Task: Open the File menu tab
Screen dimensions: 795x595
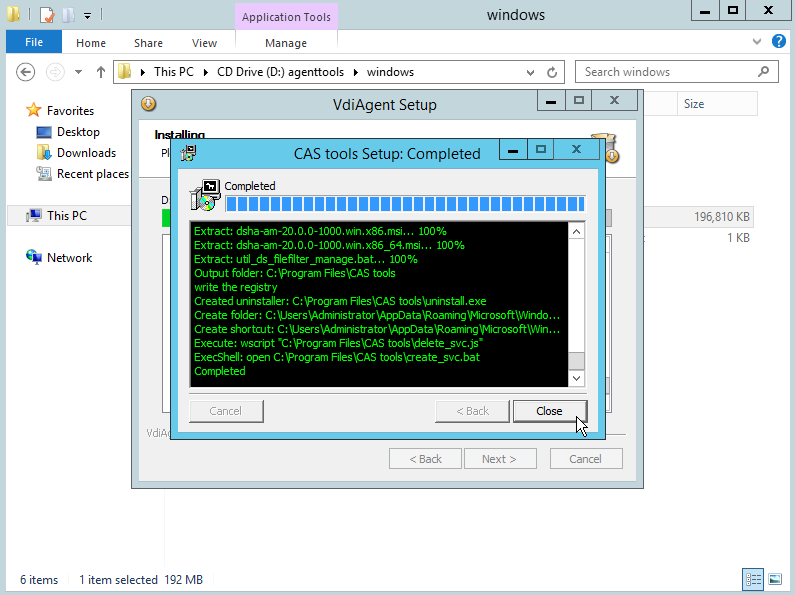Action: 34,42
